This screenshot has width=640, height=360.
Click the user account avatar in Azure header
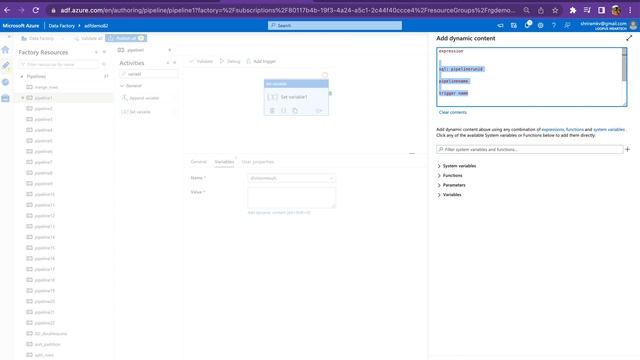click(633, 25)
